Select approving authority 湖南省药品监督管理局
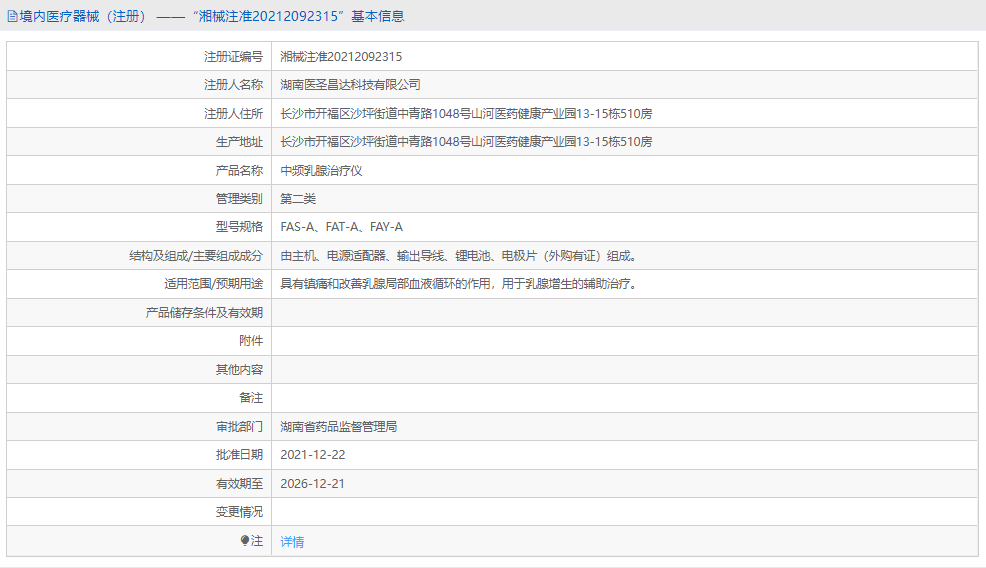 pyautogui.click(x=338, y=426)
